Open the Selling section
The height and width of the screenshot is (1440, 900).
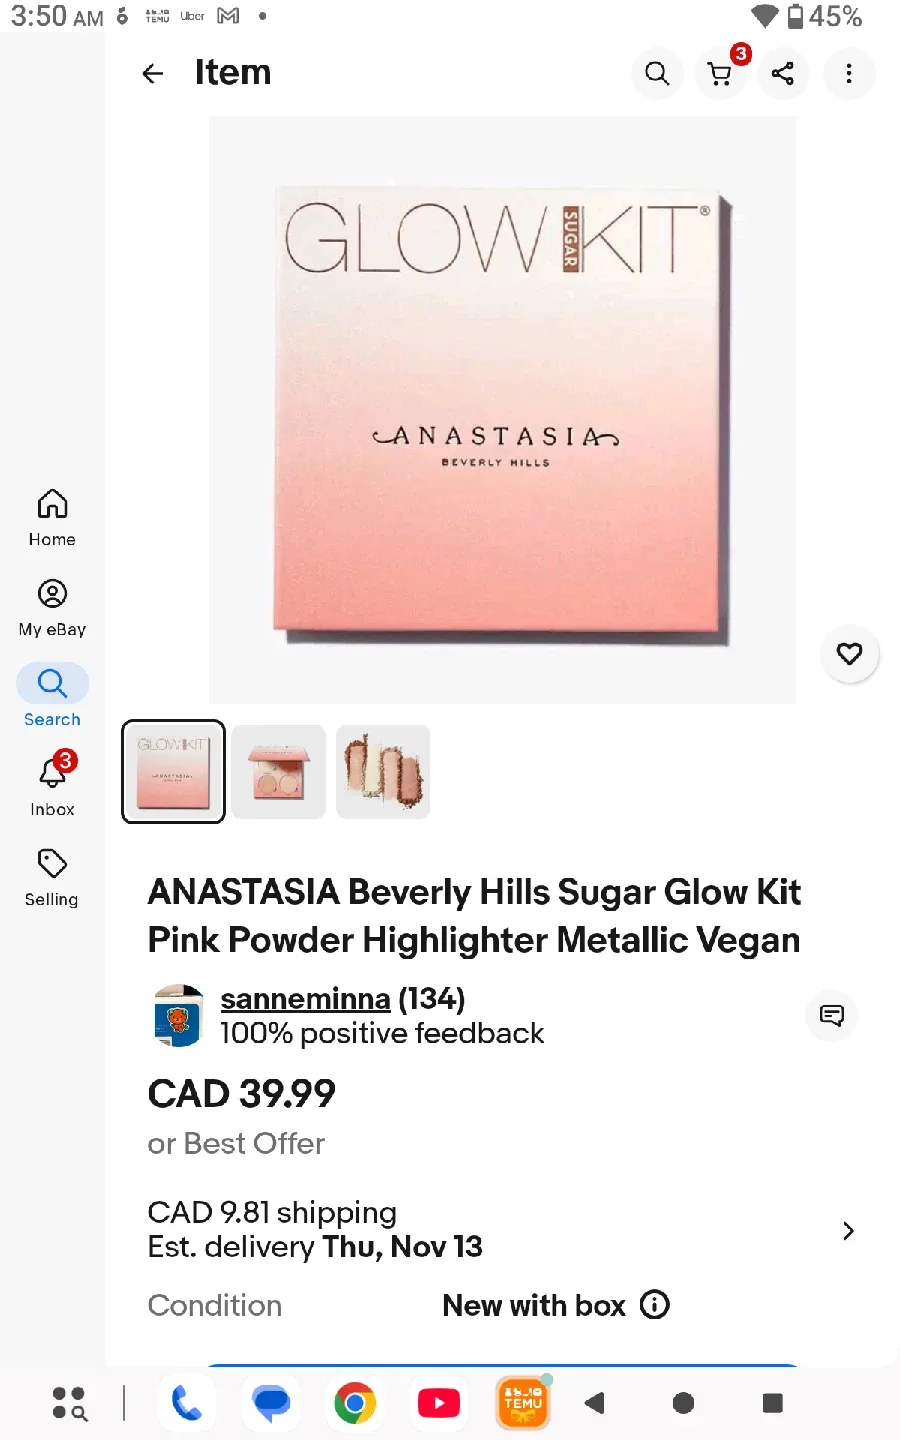[52, 876]
